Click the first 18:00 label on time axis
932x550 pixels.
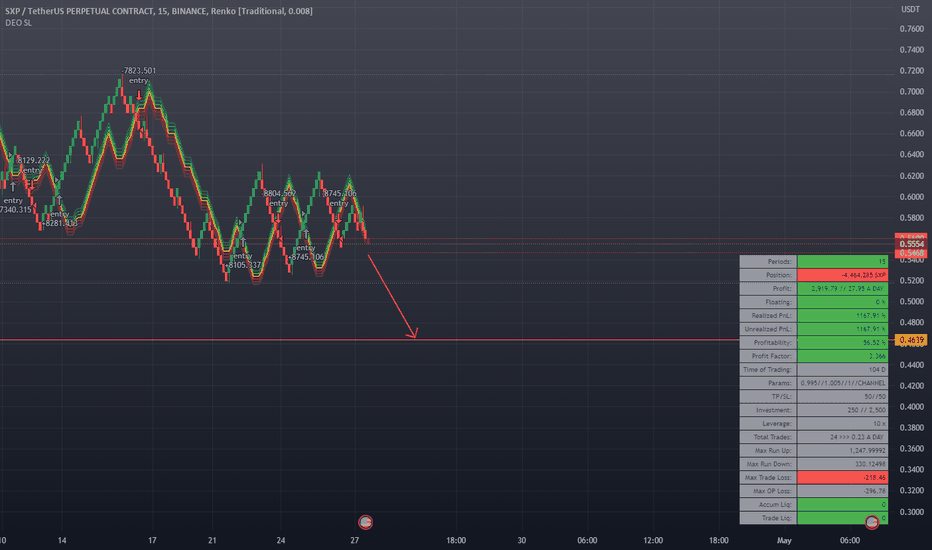click(x=456, y=540)
